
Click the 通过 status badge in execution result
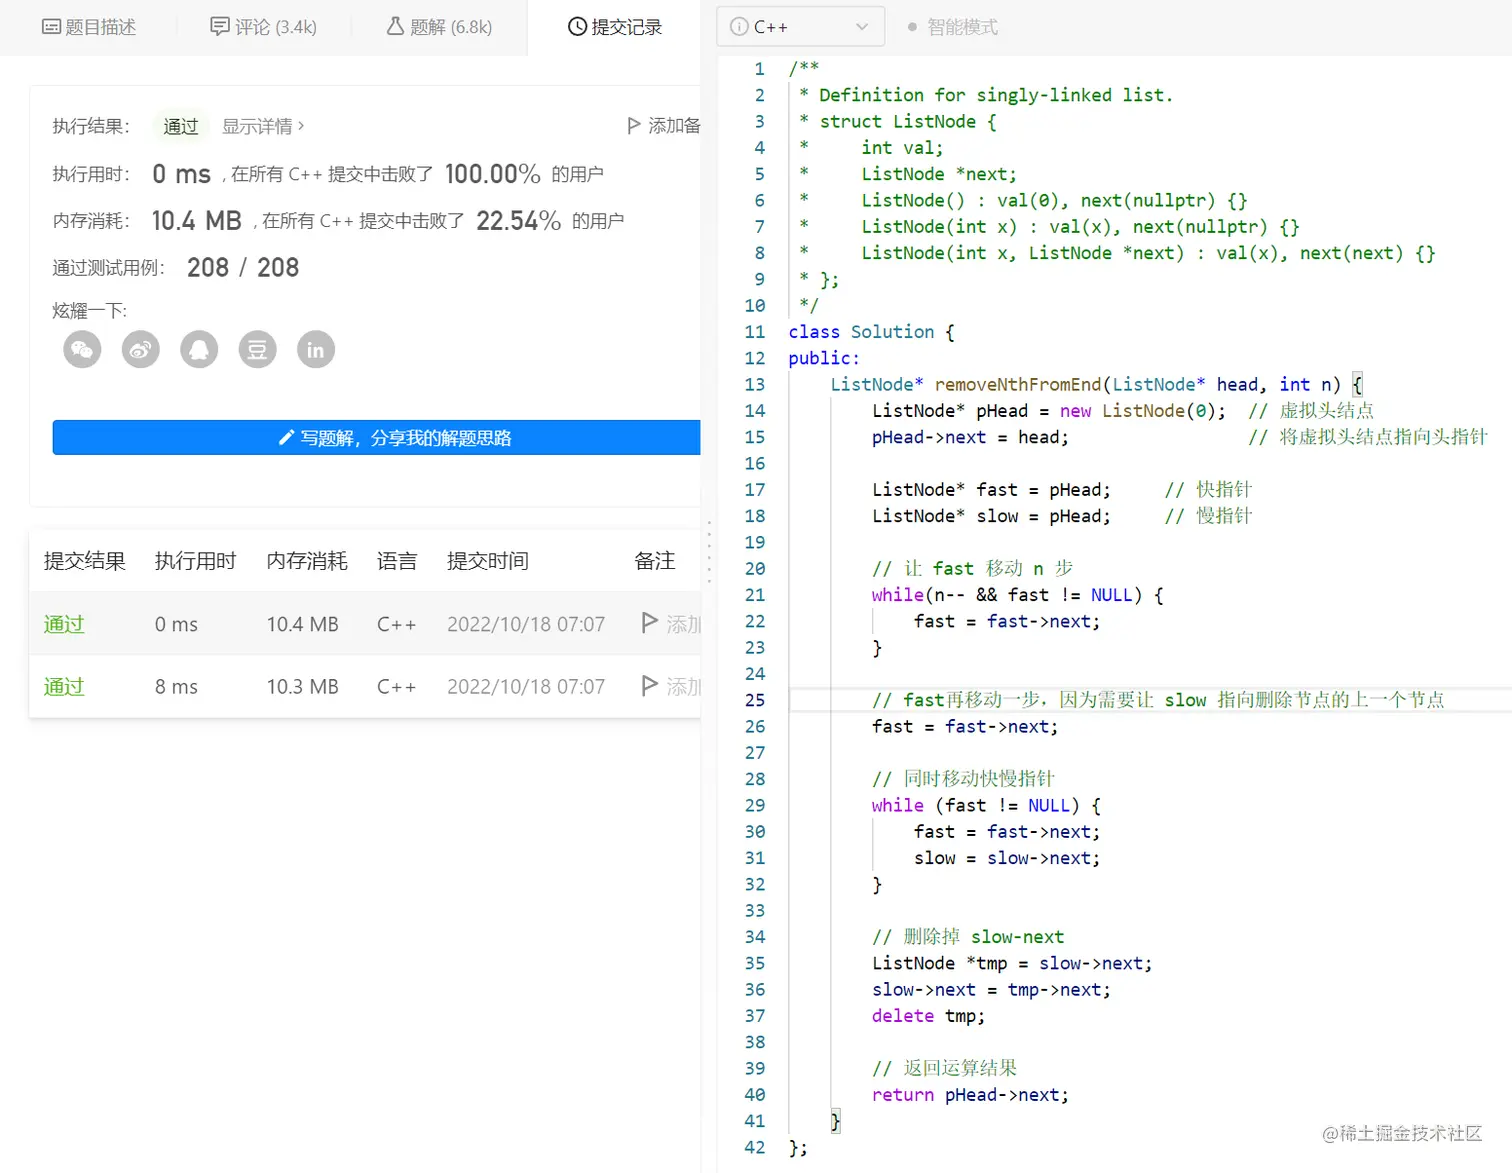[x=181, y=126]
